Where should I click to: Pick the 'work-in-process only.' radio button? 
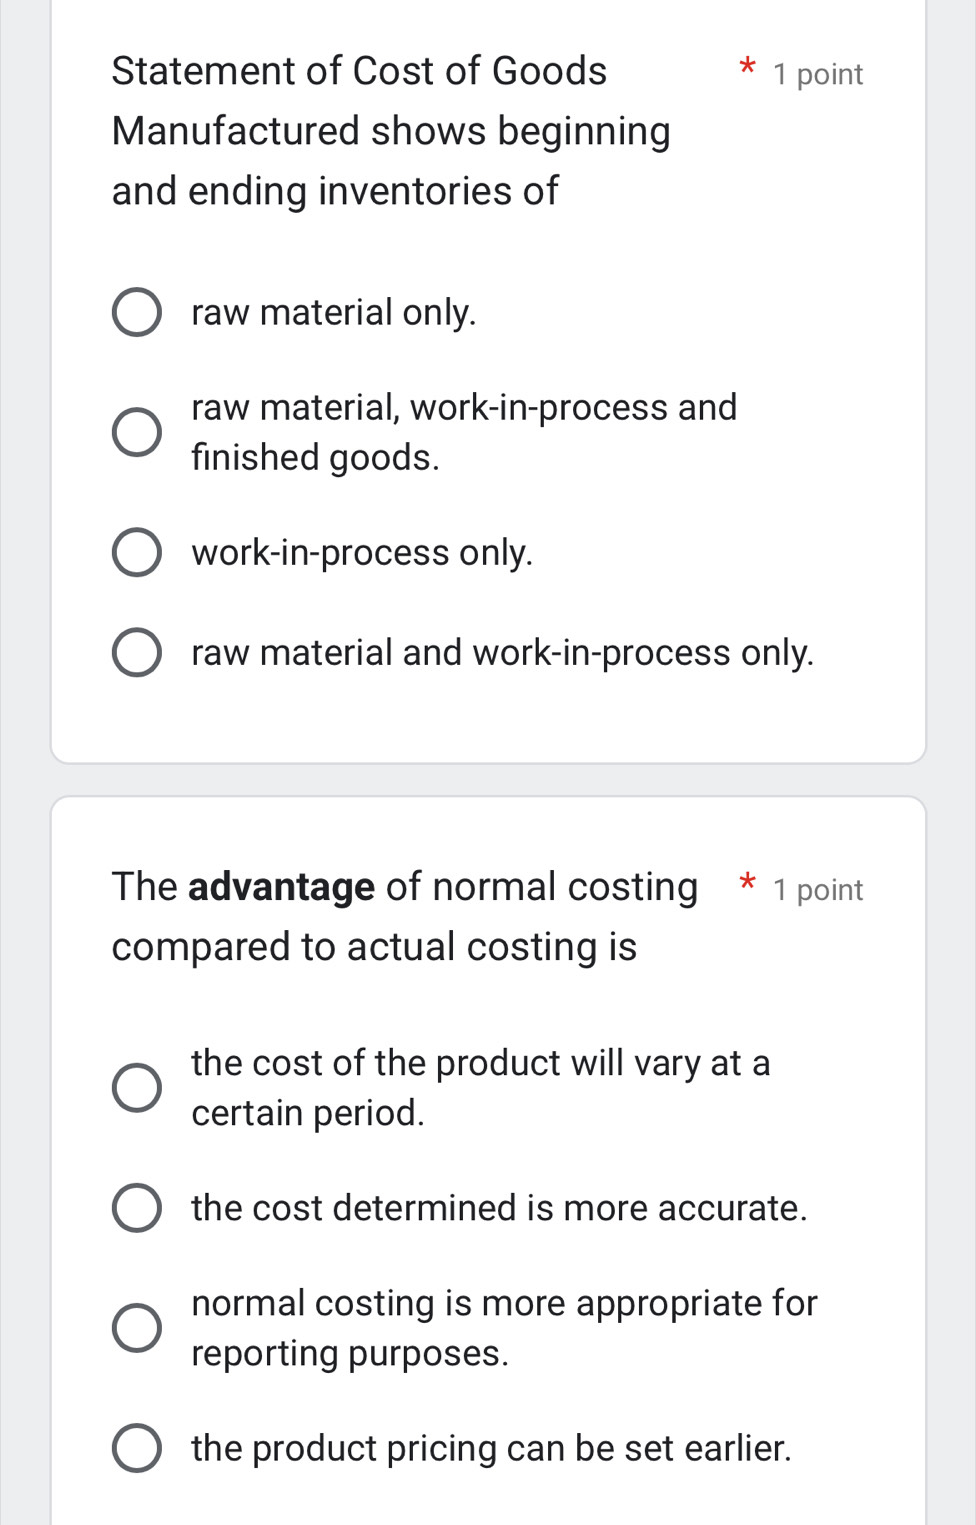pos(136,553)
